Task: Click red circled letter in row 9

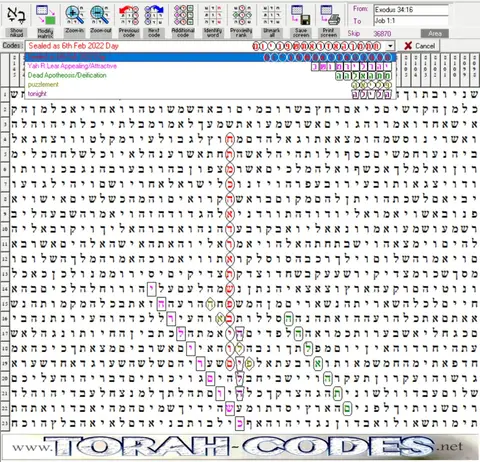Action: pyautogui.click(x=230, y=214)
